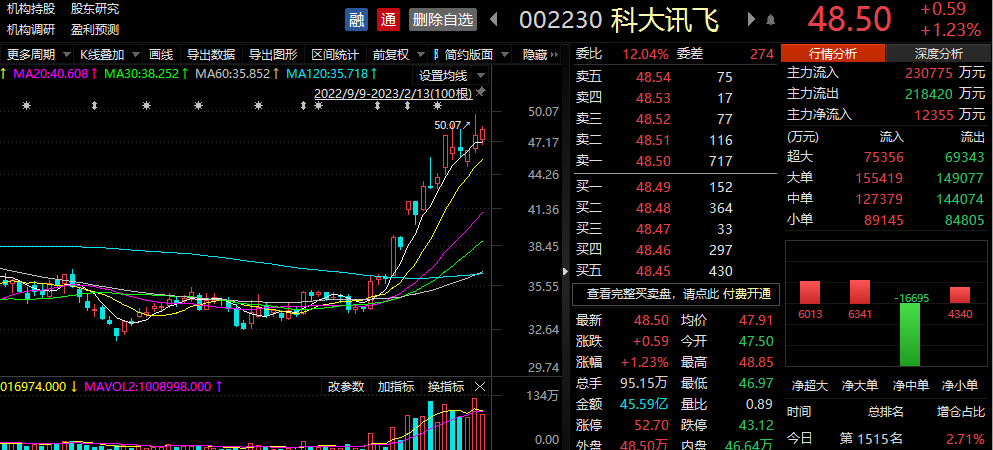
Task: Click the 卖三 price 48.52 row
Action: [674, 120]
